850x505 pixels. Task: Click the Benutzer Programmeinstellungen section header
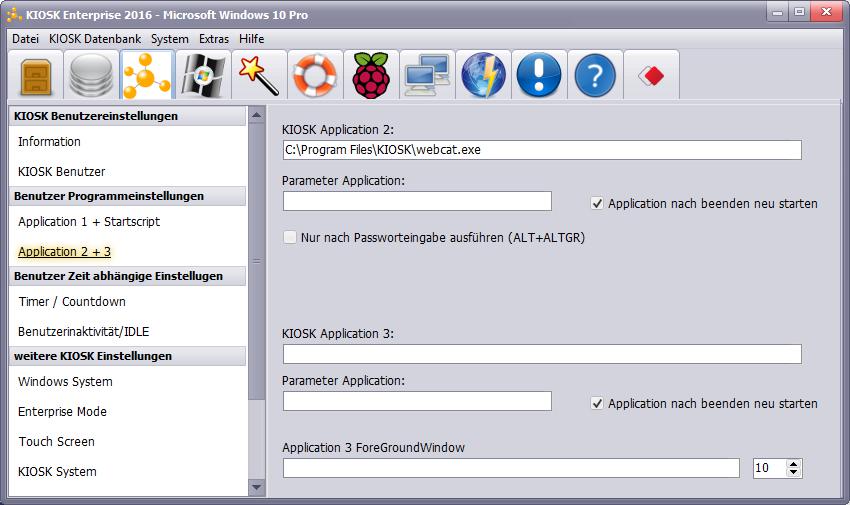click(x=128, y=196)
